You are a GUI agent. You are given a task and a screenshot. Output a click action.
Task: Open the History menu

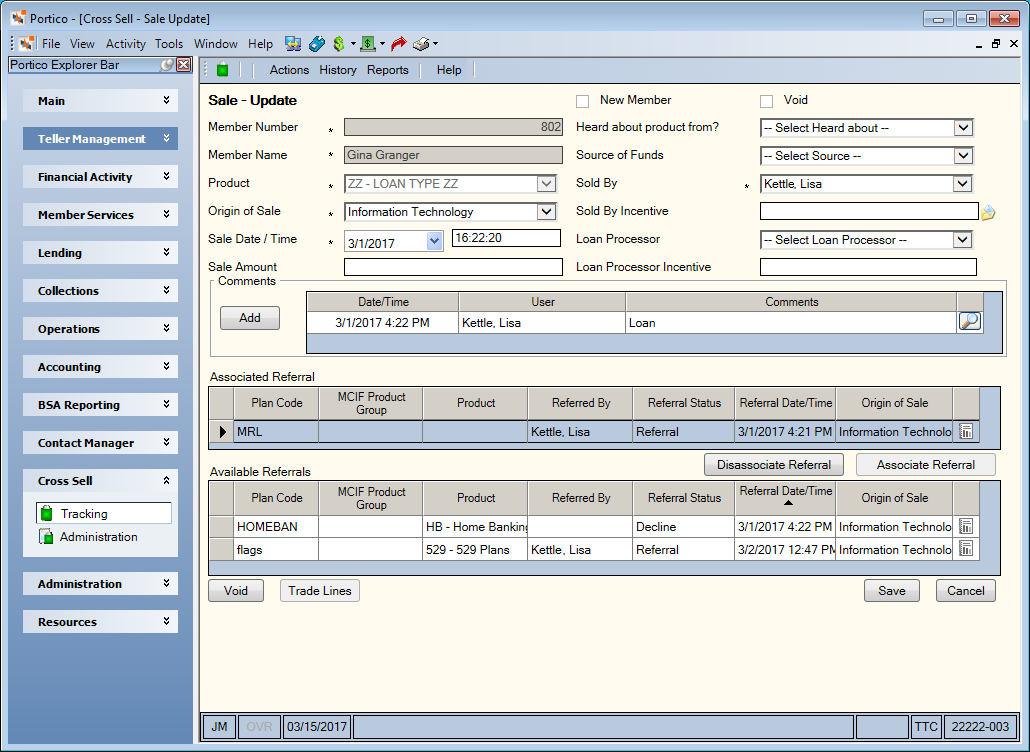pyautogui.click(x=338, y=70)
